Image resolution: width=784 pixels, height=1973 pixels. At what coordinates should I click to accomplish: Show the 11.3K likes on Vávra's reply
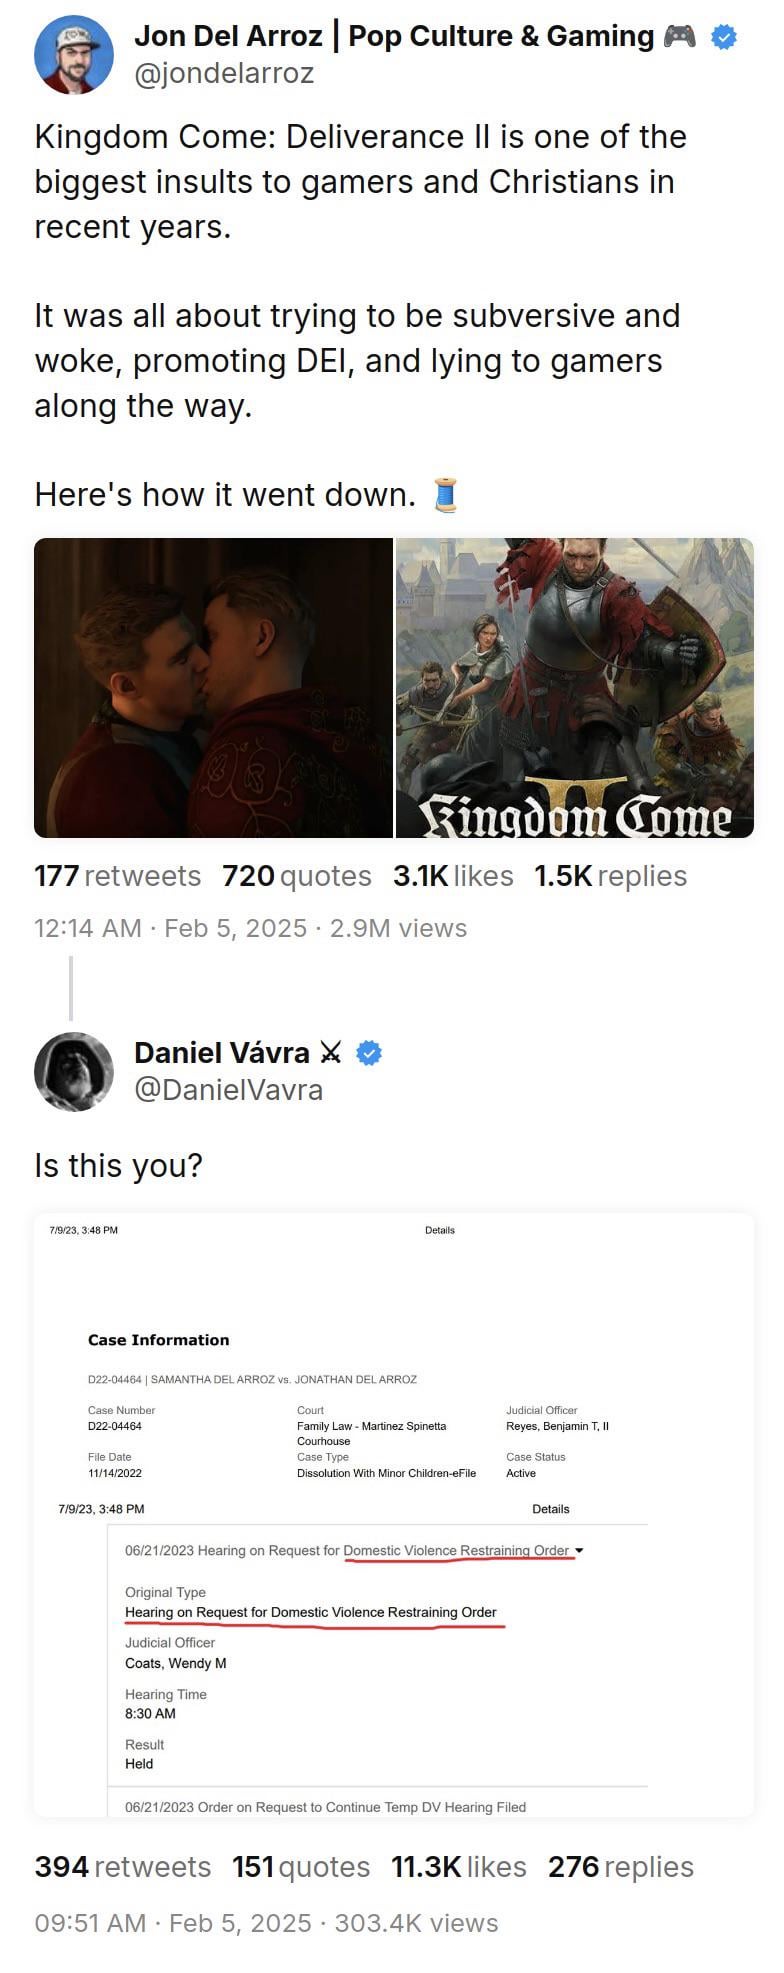[459, 1867]
